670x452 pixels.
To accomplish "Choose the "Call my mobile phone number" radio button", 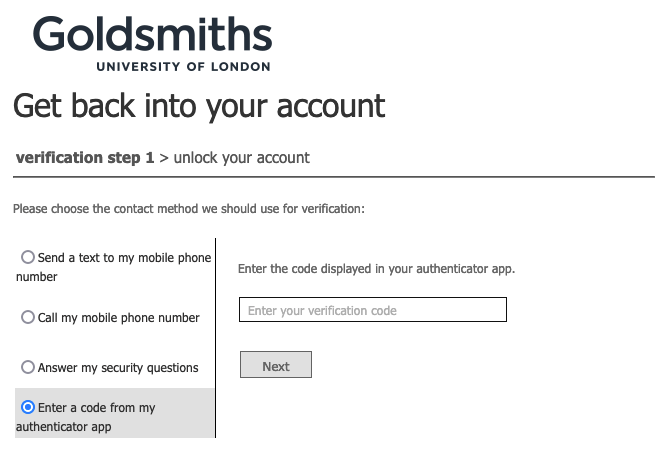I will [x=28, y=317].
